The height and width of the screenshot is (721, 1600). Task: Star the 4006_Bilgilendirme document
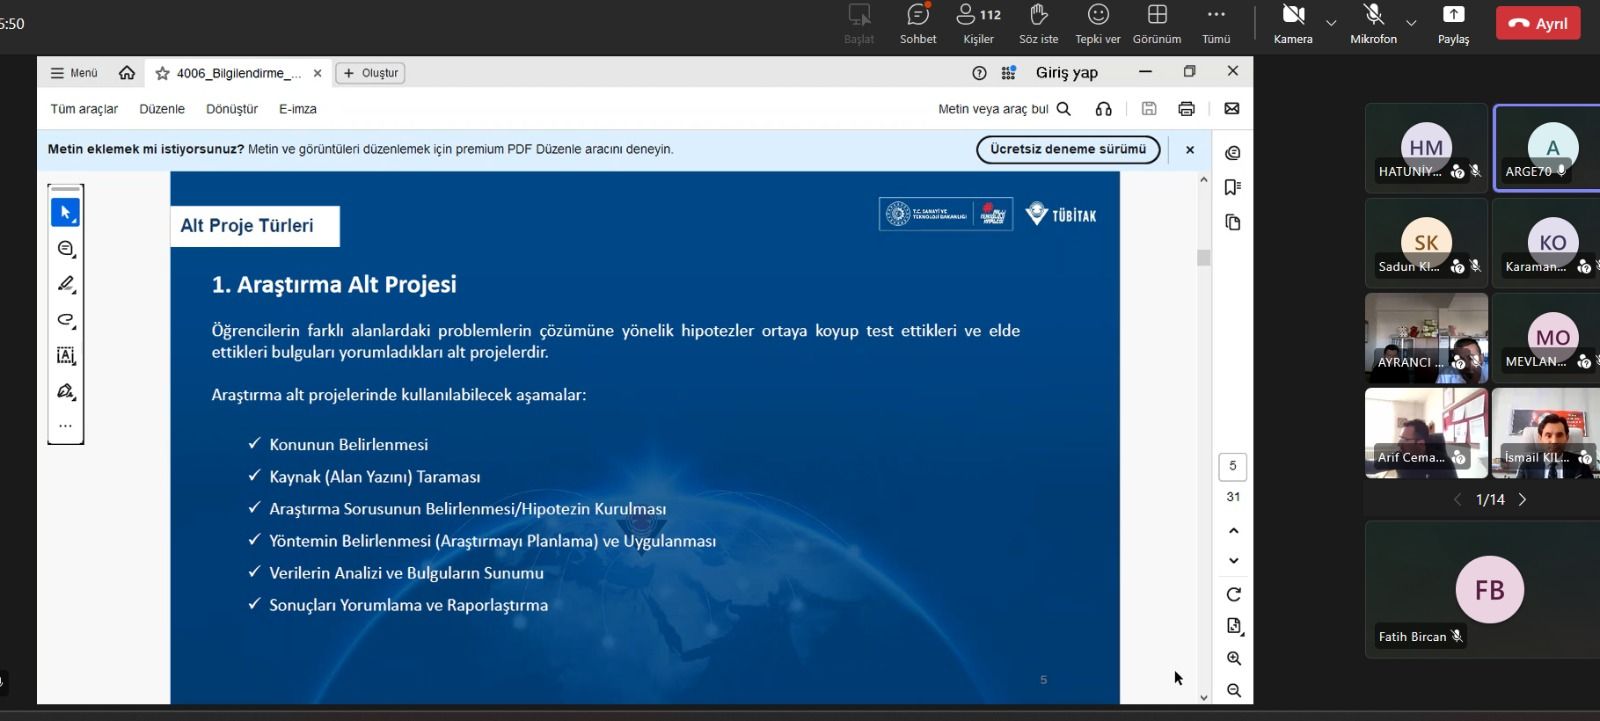[162, 73]
